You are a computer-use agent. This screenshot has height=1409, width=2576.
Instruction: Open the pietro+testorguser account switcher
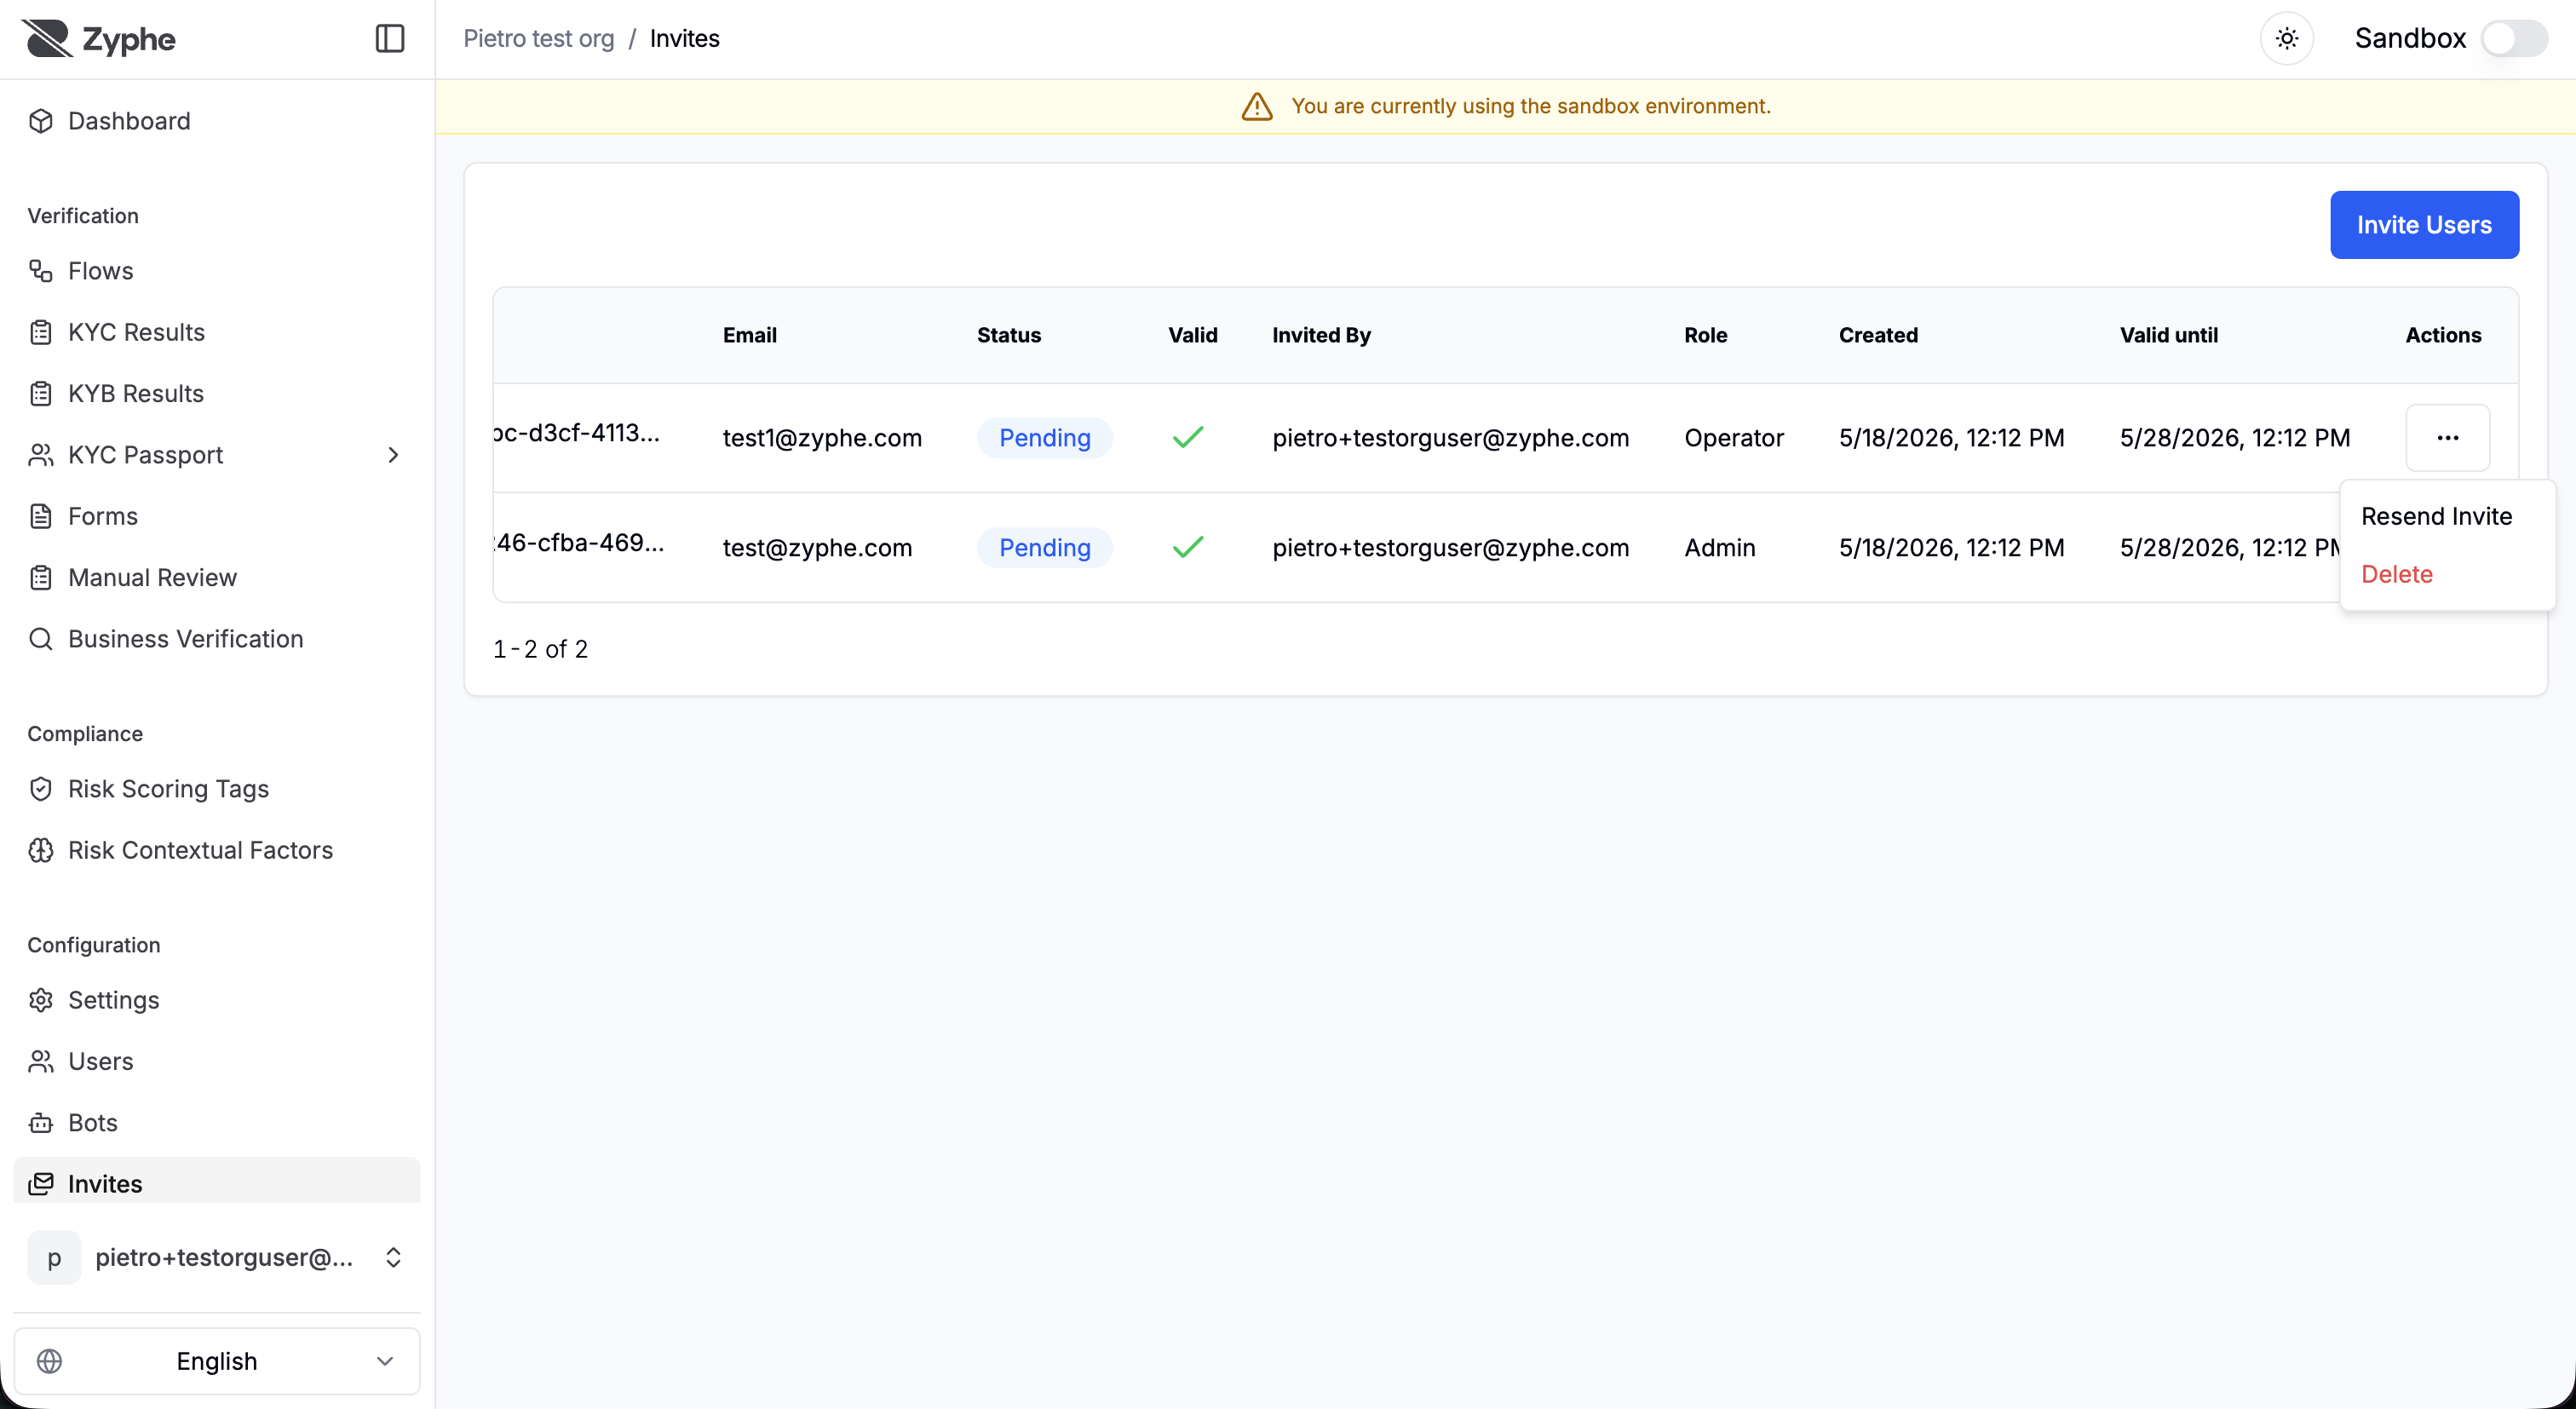tap(217, 1257)
